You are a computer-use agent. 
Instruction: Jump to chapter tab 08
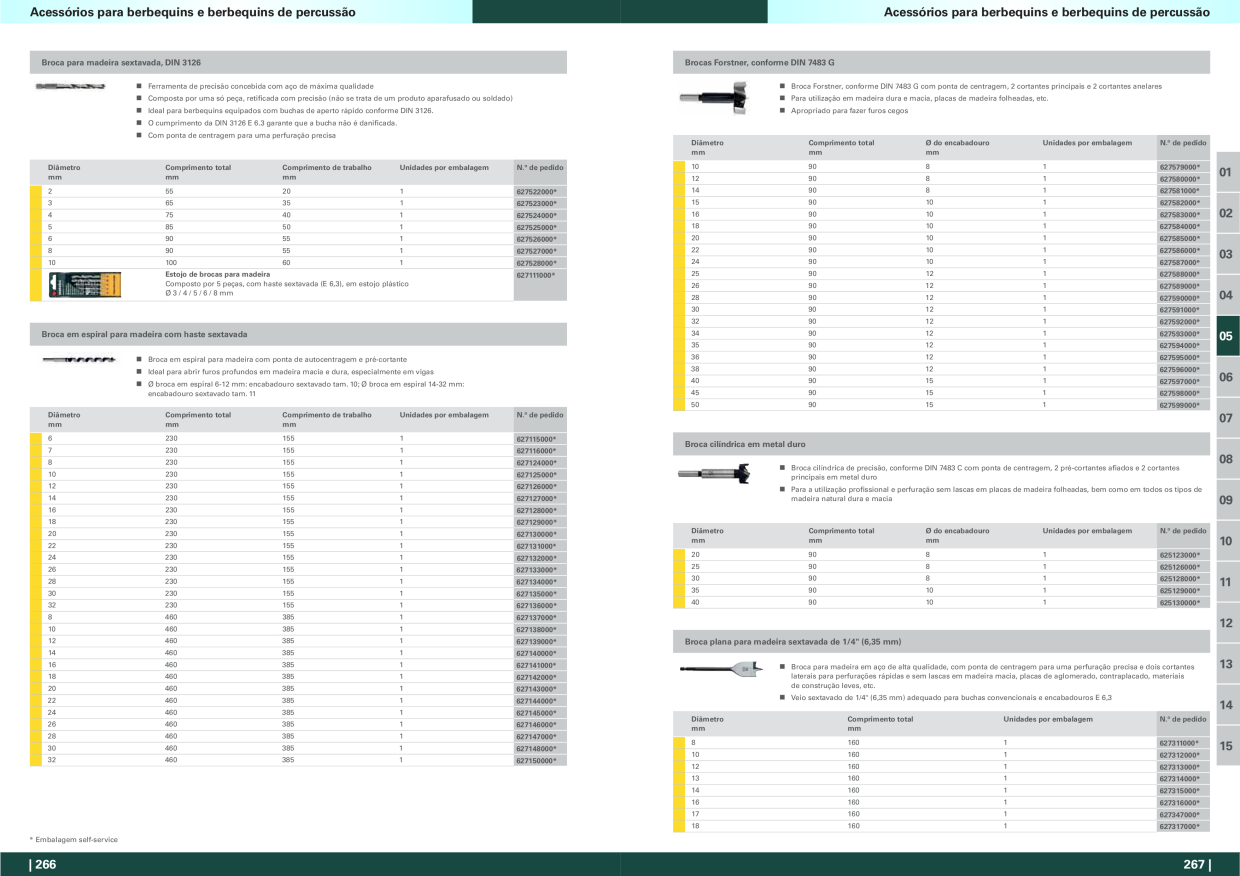point(1226,459)
